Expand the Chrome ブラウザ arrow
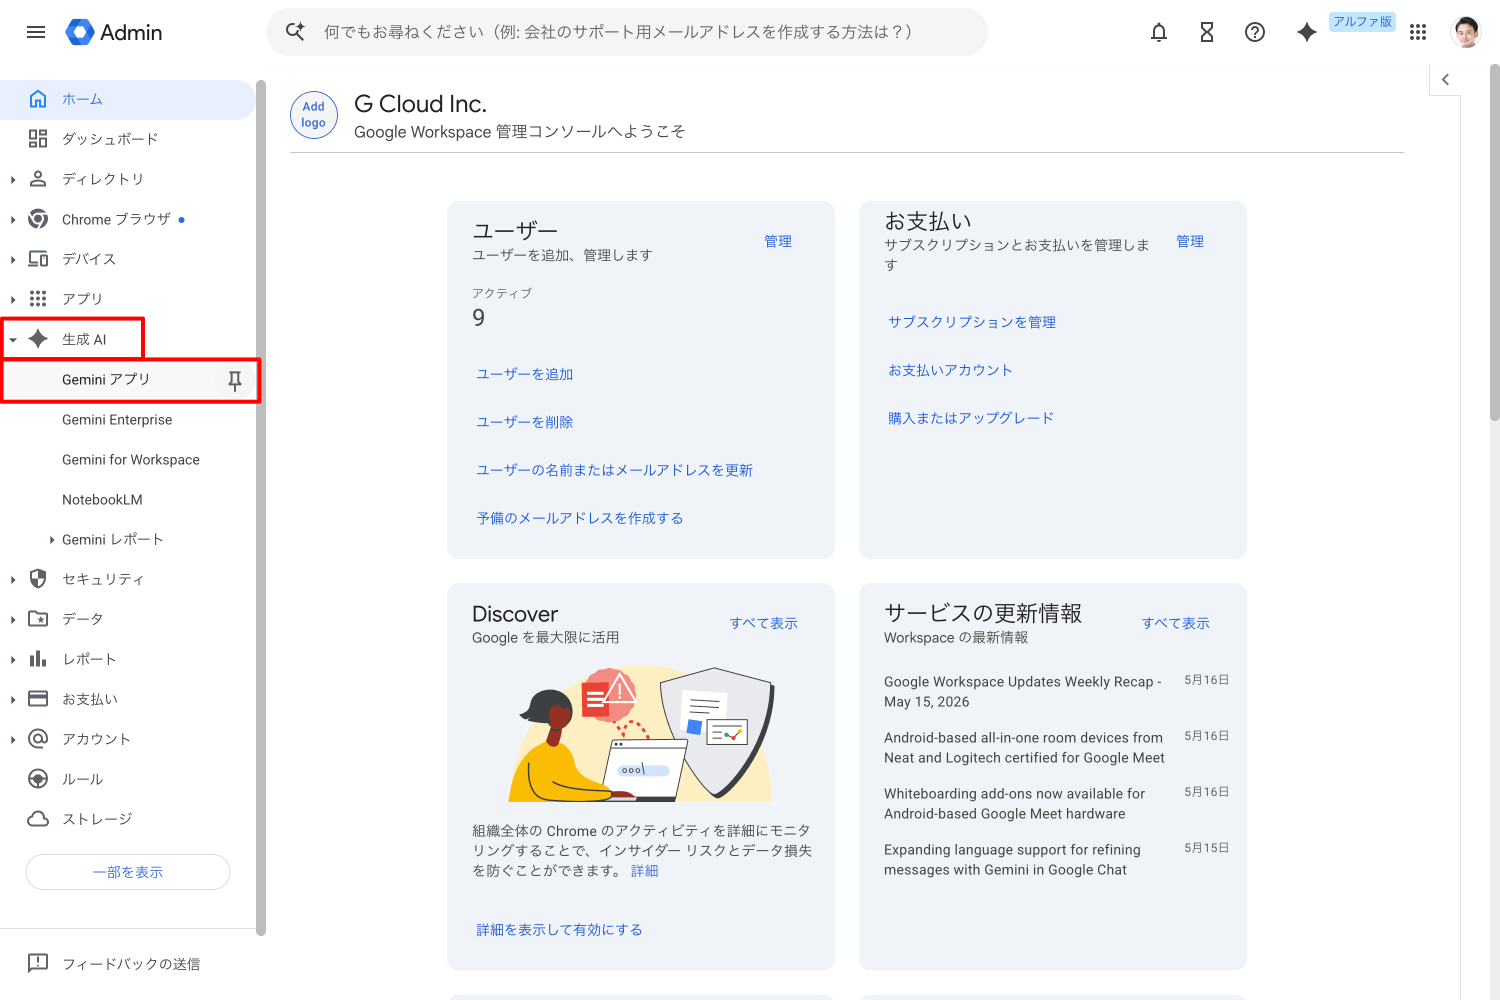The height and width of the screenshot is (1000, 1500). click(x=13, y=220)
